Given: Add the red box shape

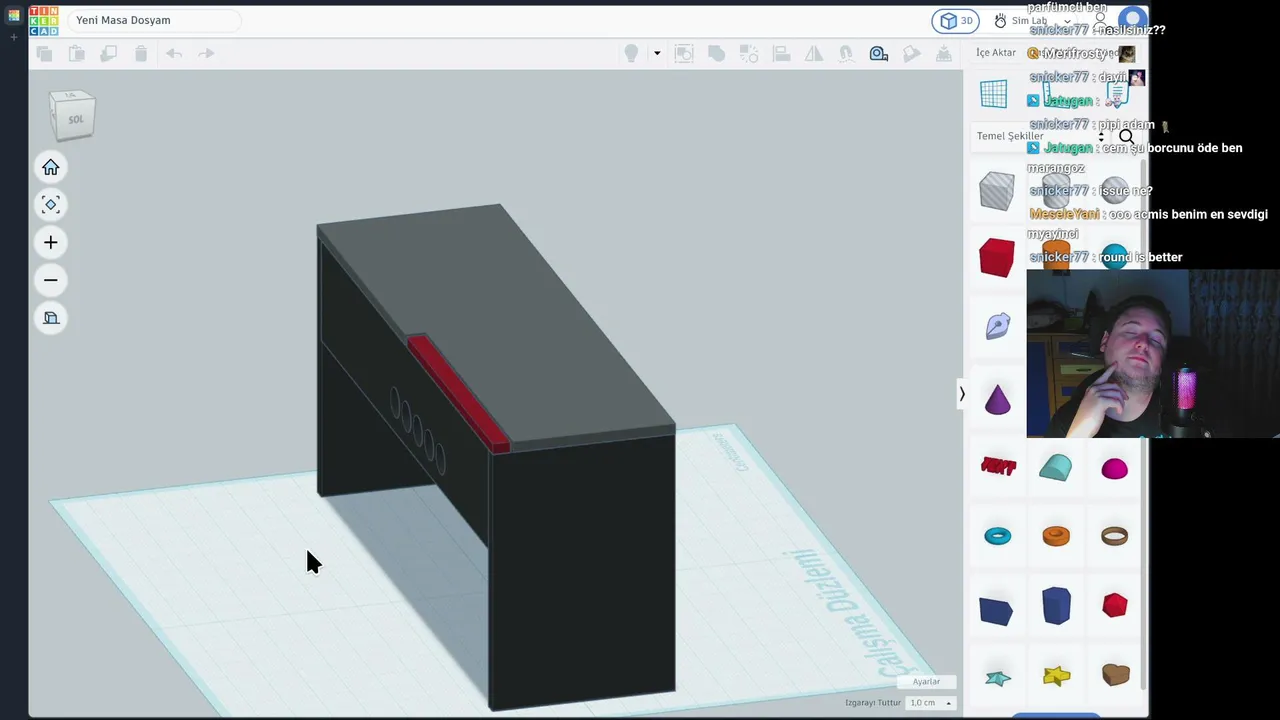Looking at the screenshot, I should 997,258.
